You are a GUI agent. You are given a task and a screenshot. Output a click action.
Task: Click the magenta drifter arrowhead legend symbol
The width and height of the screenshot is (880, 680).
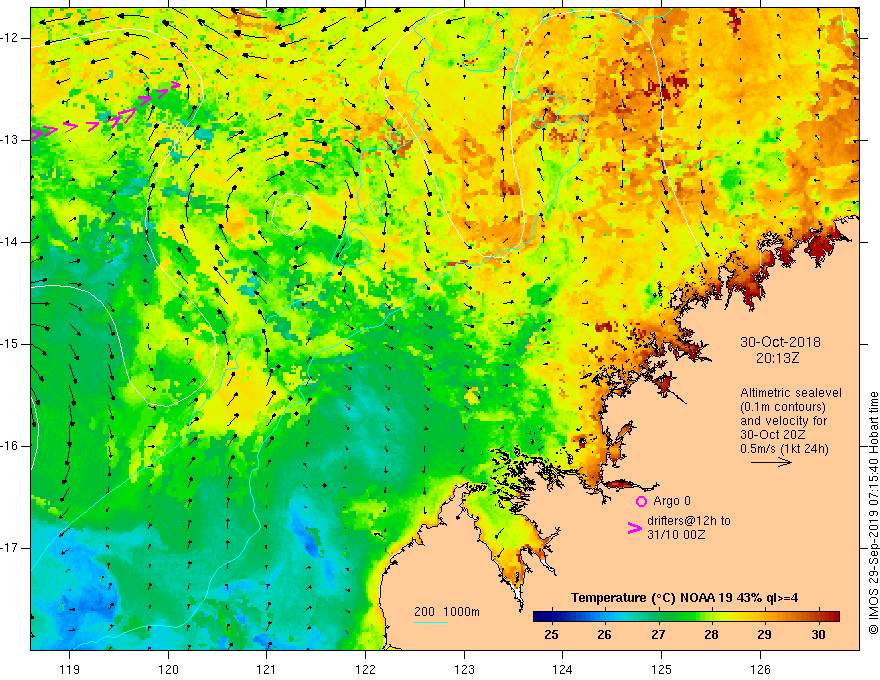(634, 528)
